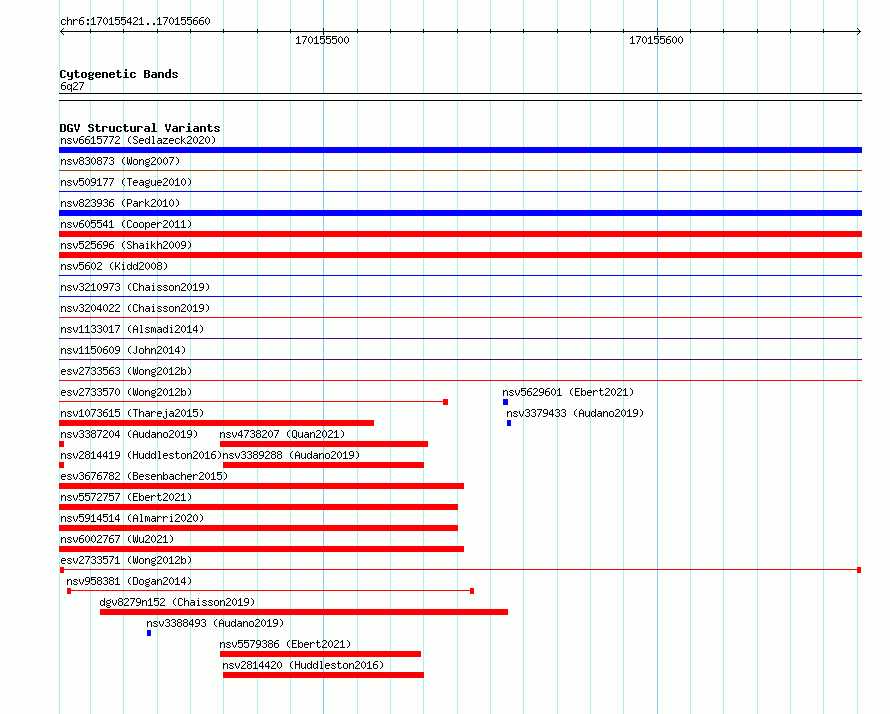
Task: Click esv2733570 (Wong2012b) label
Action: tap(126, 392)
